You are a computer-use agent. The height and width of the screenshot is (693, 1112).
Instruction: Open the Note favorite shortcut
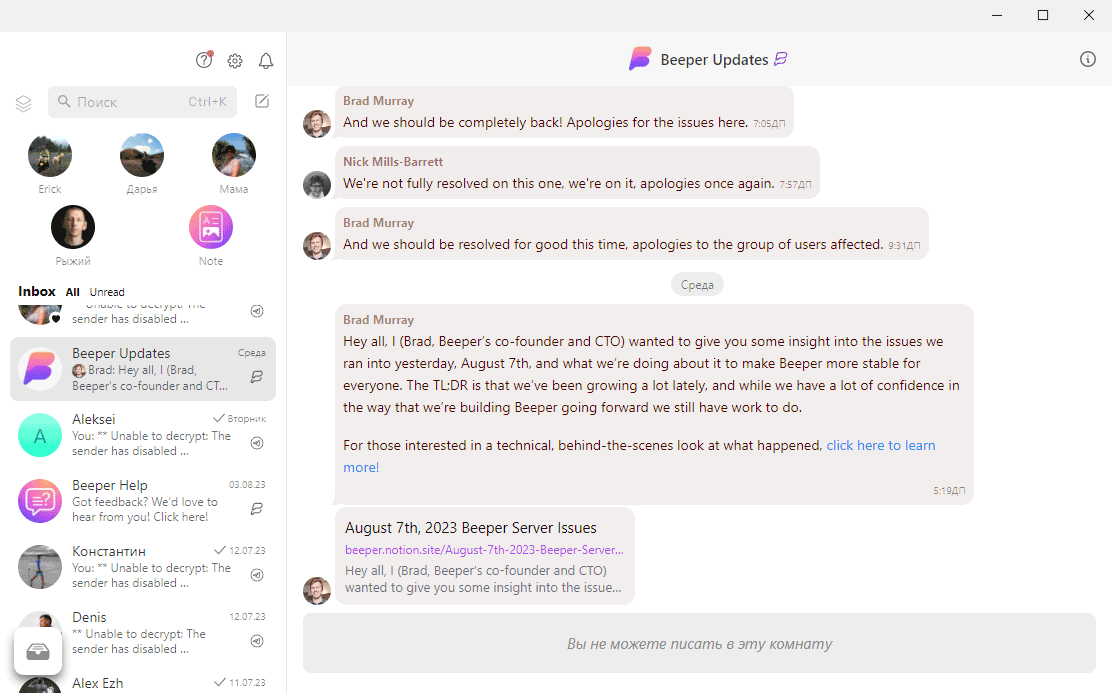tap(211, 227)
